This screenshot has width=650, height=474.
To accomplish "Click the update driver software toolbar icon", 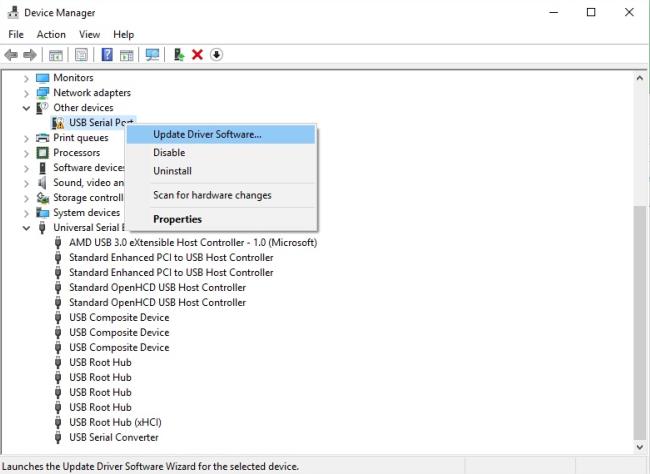I will pos(179,54).
